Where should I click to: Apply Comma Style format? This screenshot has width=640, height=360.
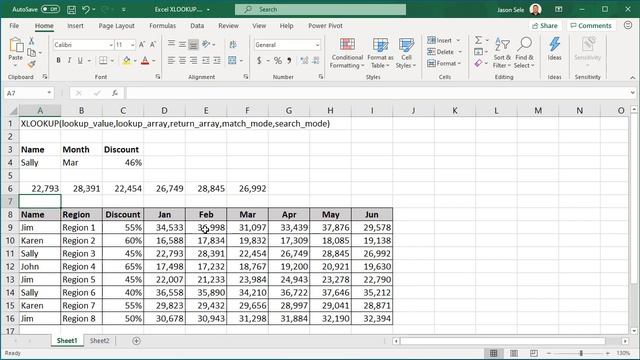pos(289,61)
